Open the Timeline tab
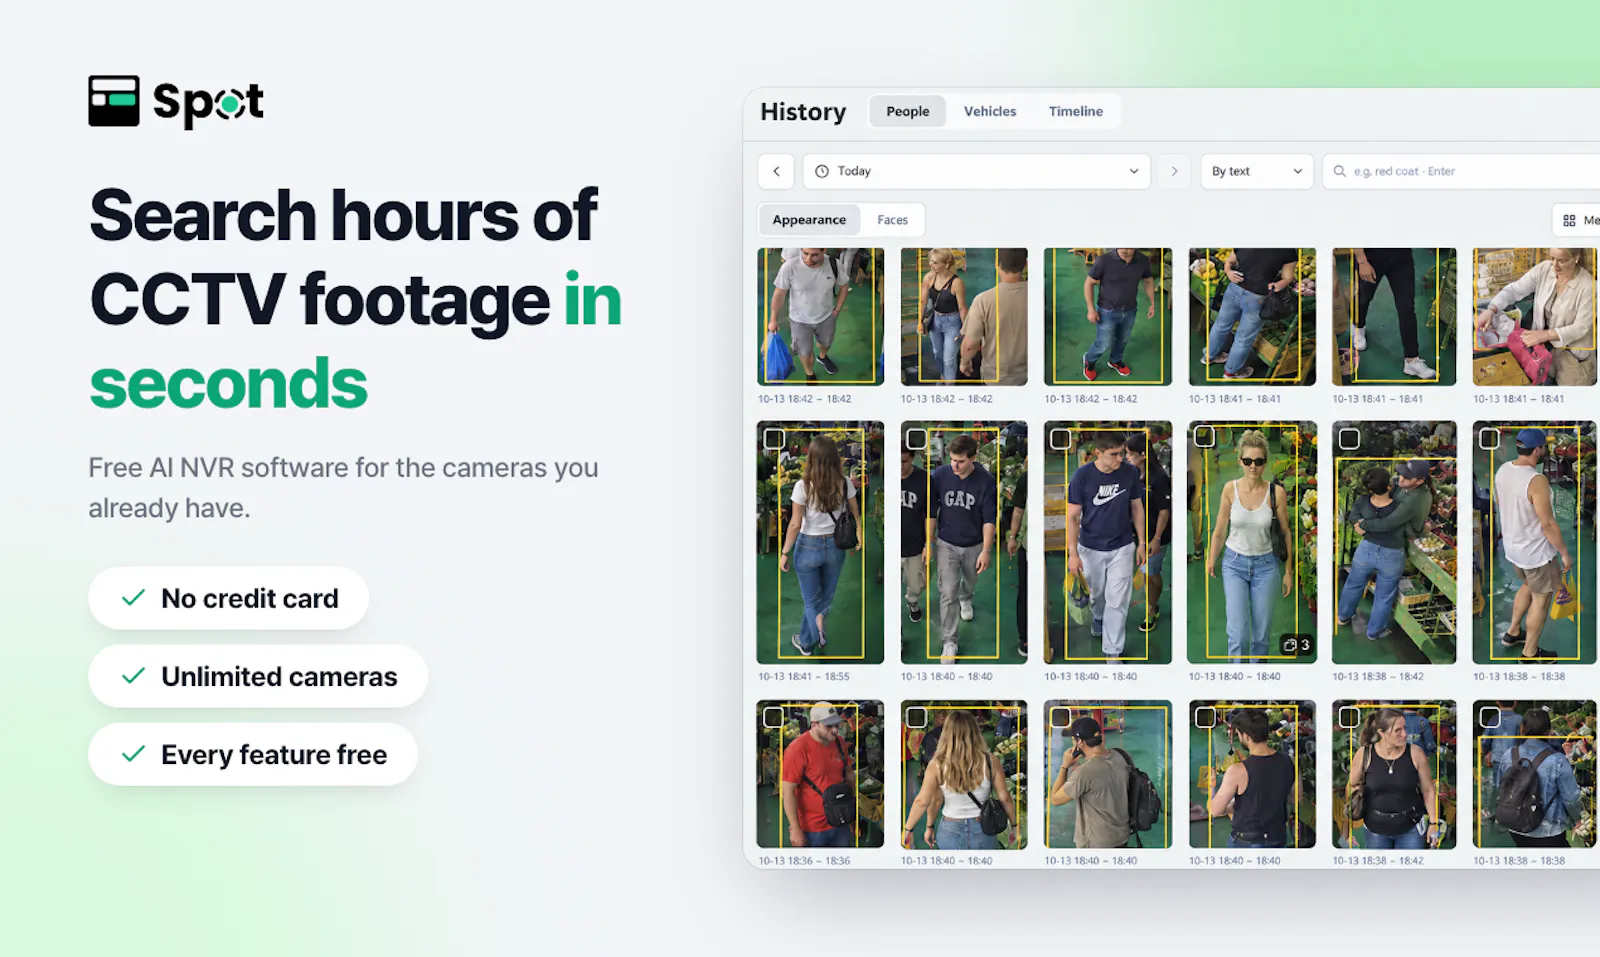Image resolution: width=1600 pixels, height=957 pixels. click(1076, 111)
